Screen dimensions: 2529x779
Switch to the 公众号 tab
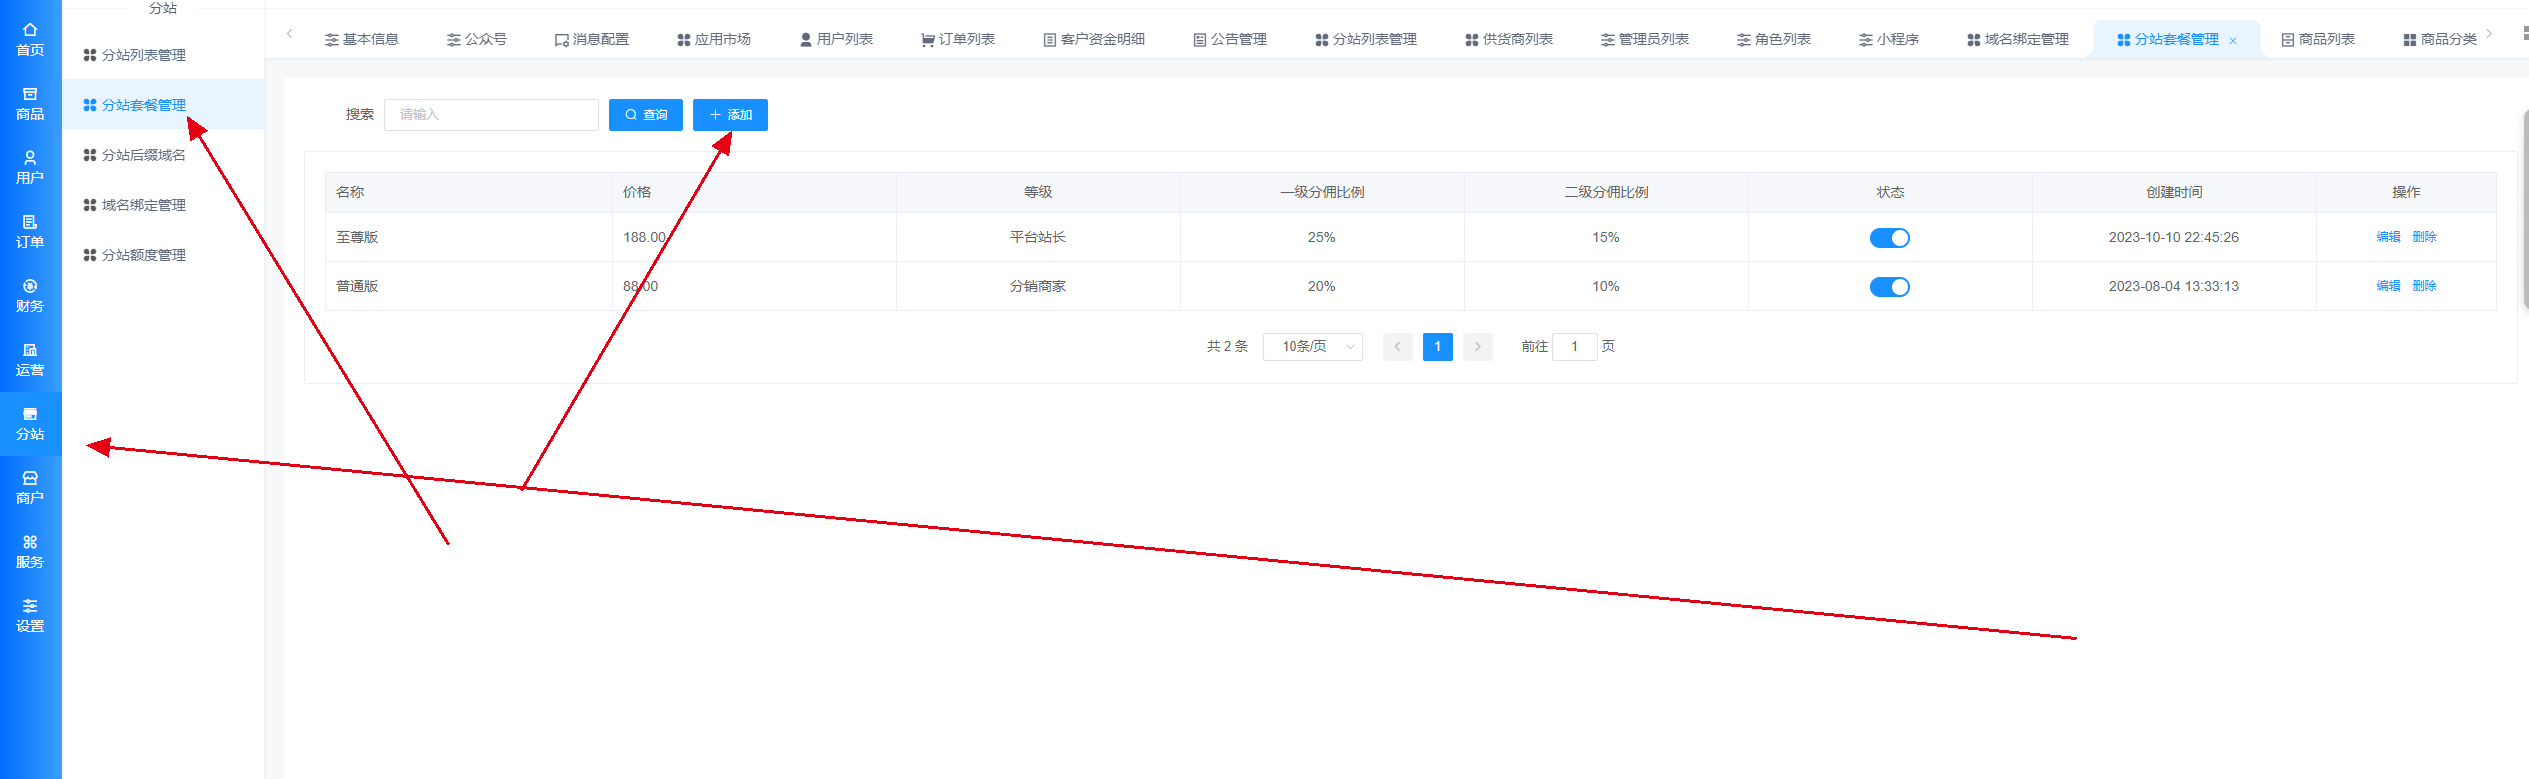(476, 39)
